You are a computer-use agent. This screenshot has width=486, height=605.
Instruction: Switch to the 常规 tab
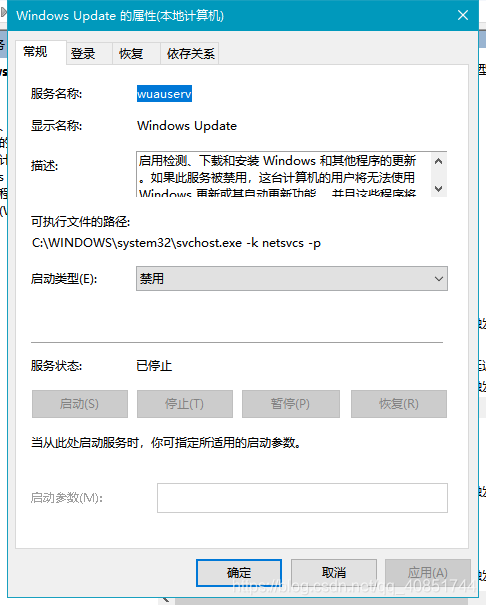point(40,52)
